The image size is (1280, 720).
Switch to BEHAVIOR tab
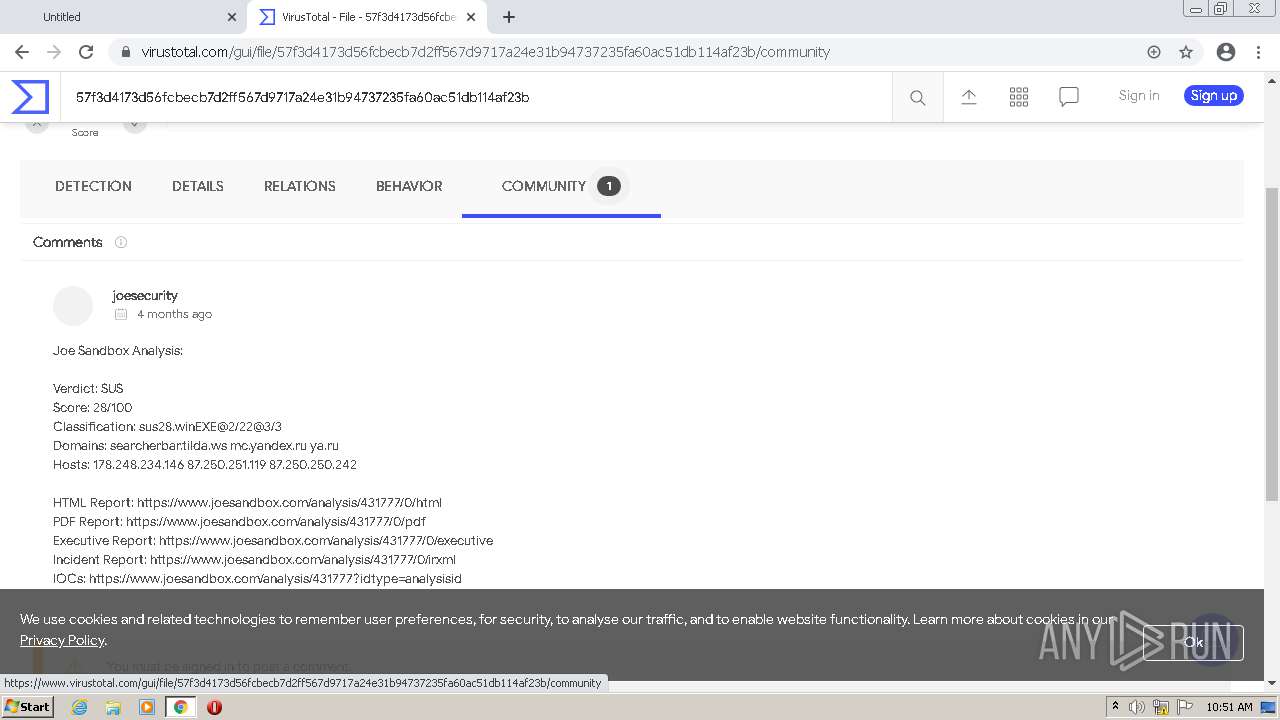point(409,186)
